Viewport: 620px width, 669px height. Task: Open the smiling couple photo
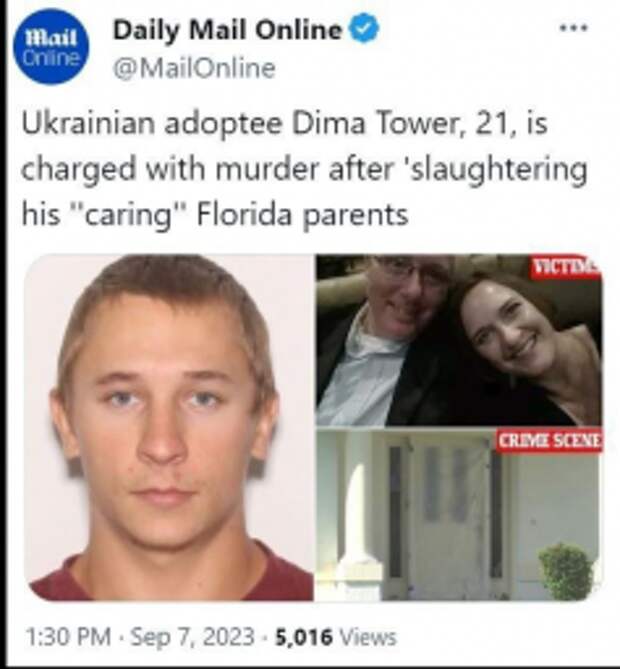click(x=459, y=340)
